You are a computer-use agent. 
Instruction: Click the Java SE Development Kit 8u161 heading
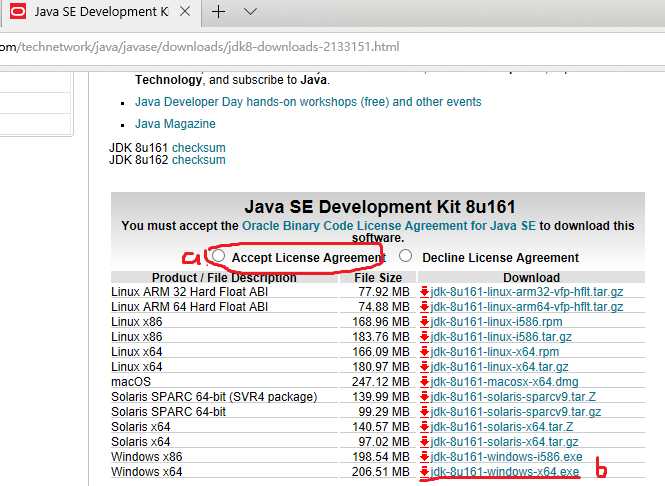point(380,207)
